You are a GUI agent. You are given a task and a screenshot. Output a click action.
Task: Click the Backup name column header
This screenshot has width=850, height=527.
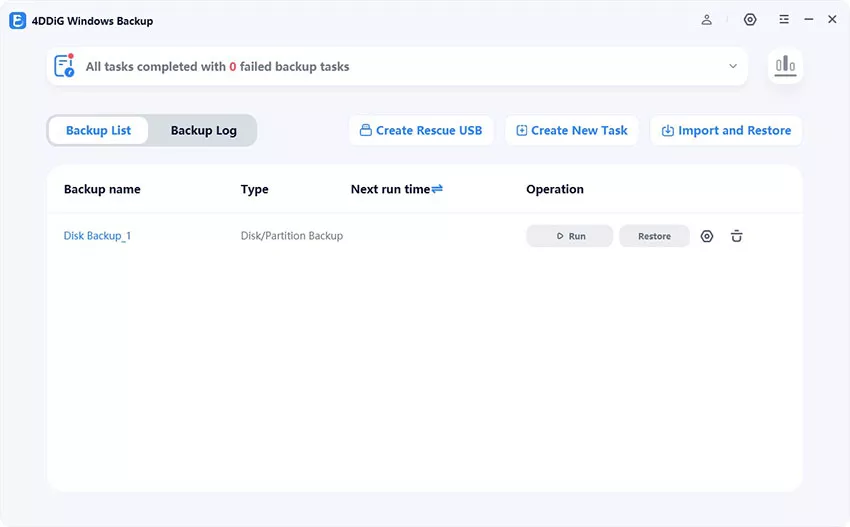(102, 189)
